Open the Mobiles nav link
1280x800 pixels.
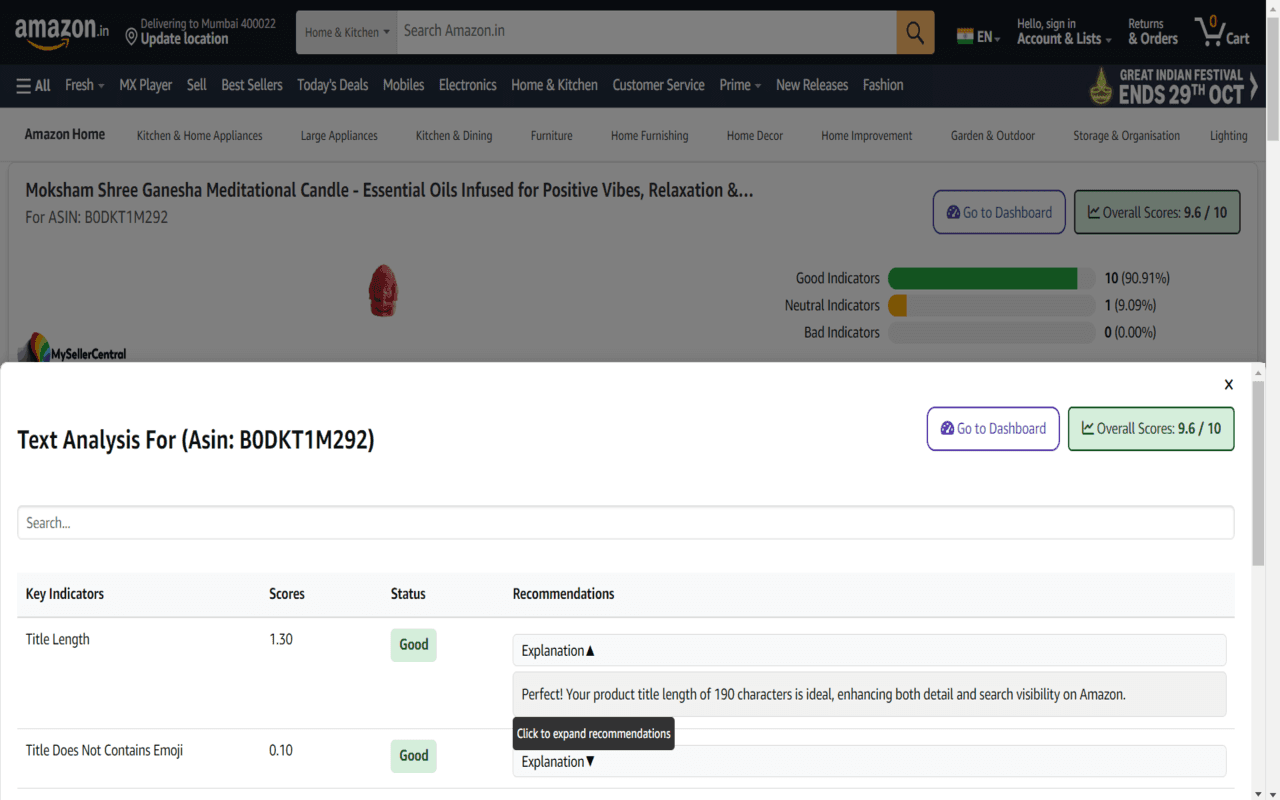[x=403, y=85]
